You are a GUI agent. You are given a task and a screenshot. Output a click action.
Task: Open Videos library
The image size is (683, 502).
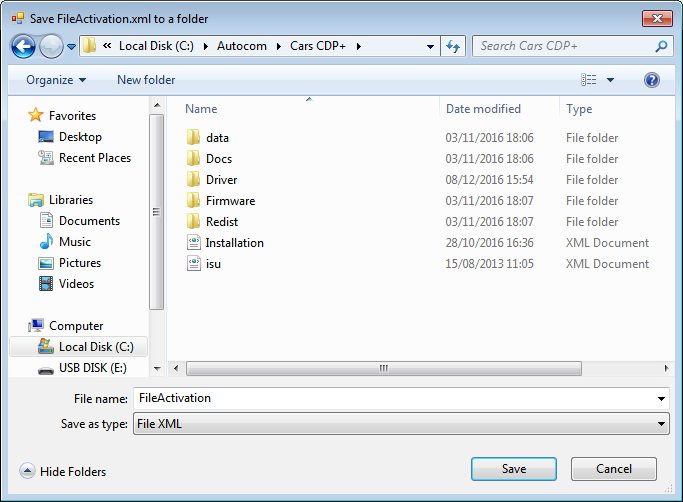click(76, 284)
